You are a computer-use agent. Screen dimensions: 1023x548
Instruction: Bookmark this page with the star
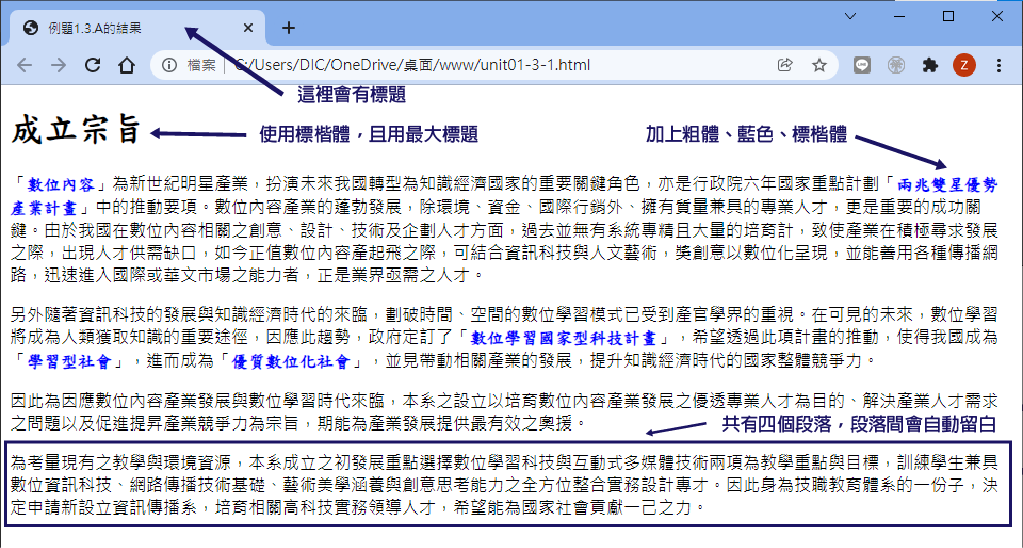pos(819,65)
